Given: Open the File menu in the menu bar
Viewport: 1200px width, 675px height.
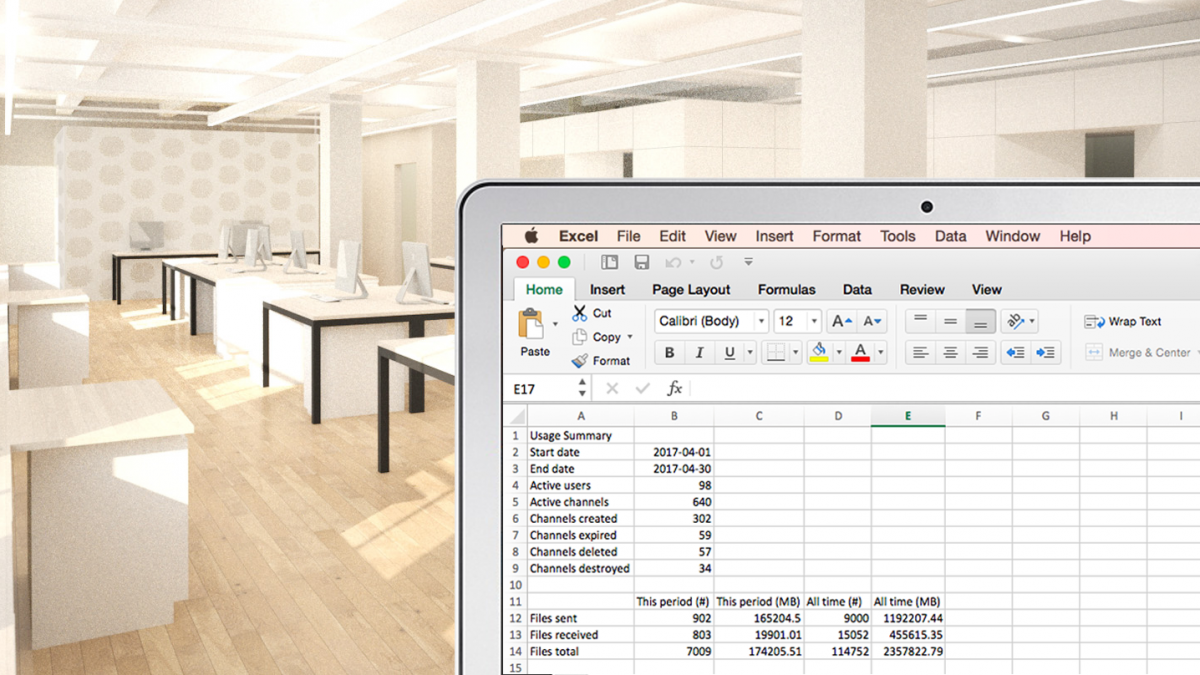Looking at the screenshot, I should [628, 236].
